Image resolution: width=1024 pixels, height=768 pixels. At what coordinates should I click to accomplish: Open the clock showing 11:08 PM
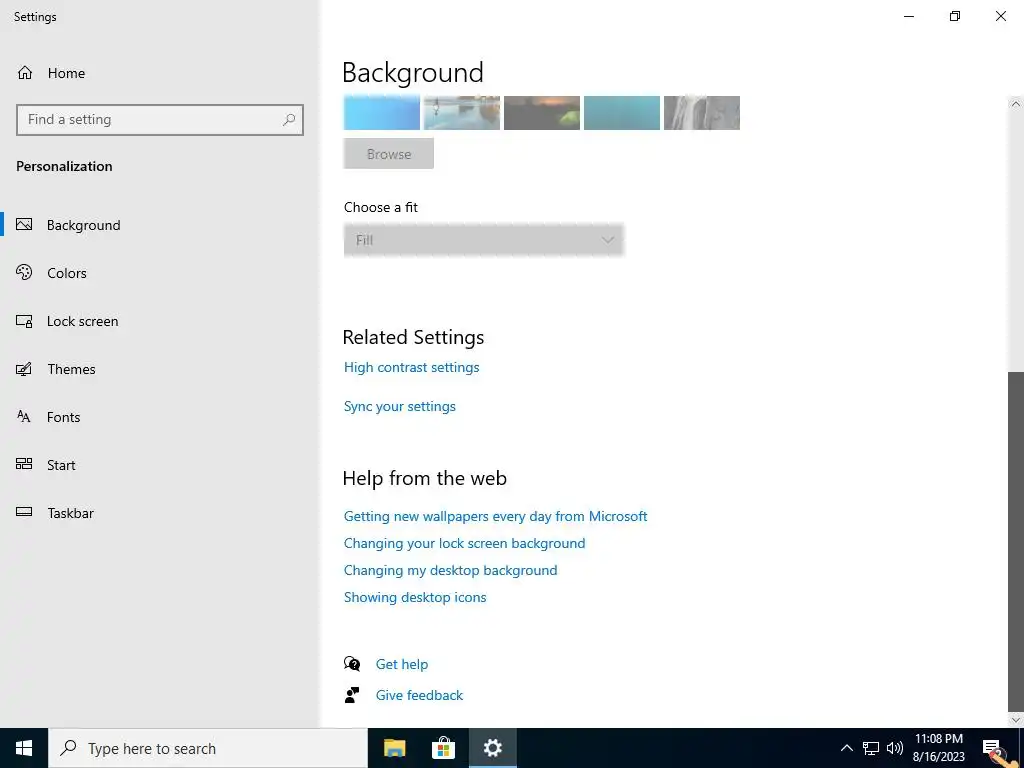939,748
